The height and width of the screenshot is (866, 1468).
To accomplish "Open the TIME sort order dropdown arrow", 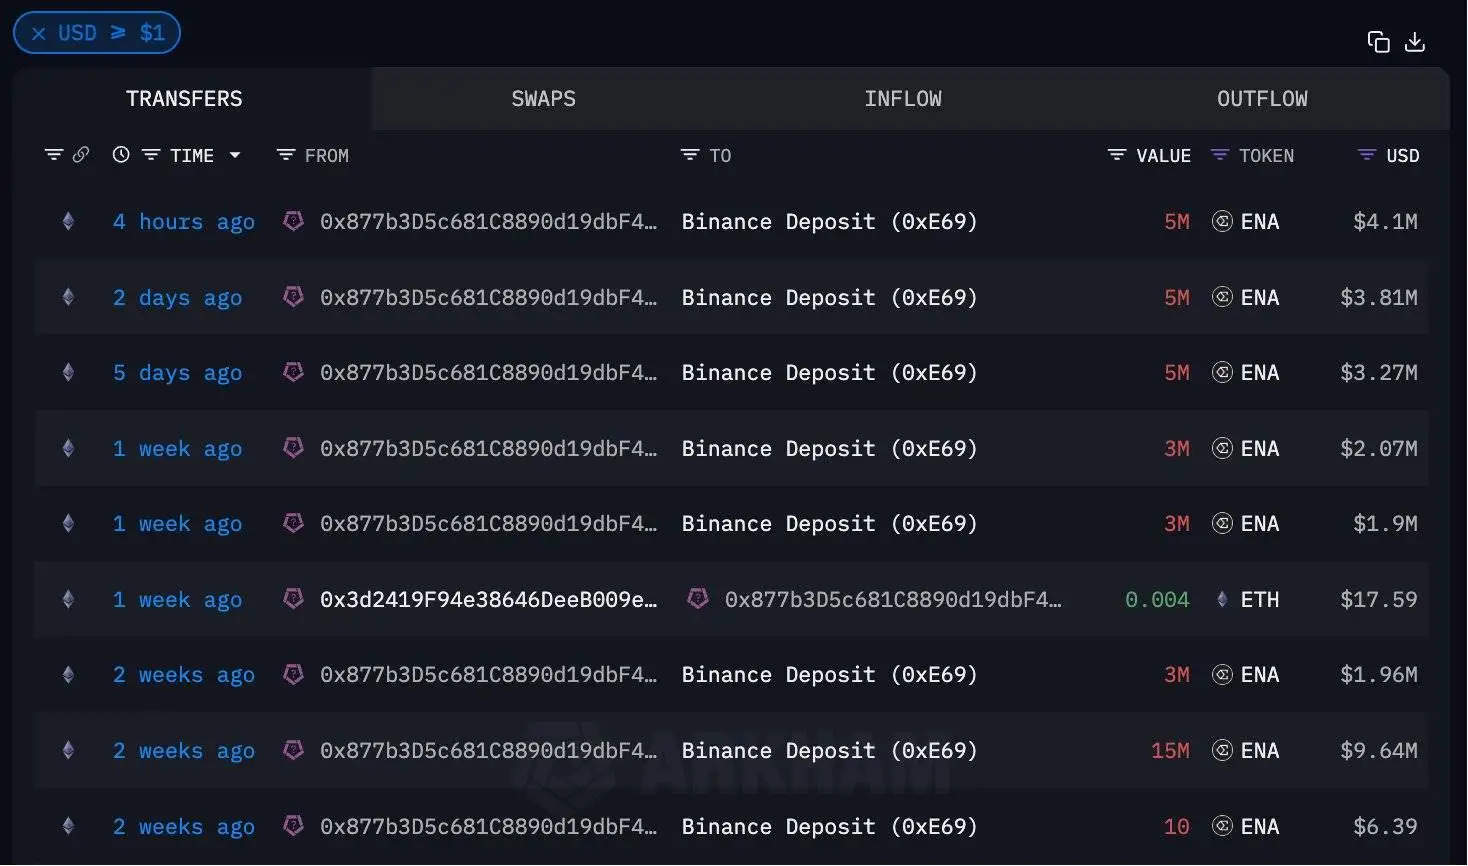I will [x=235, y=155].
